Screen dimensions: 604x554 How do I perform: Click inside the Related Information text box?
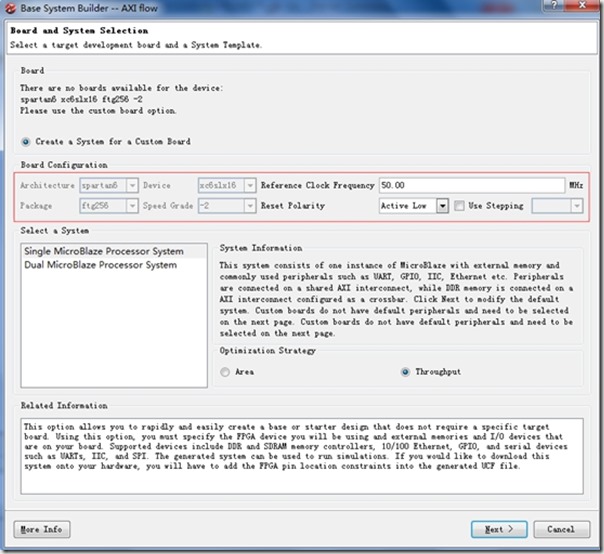point(300,455)
